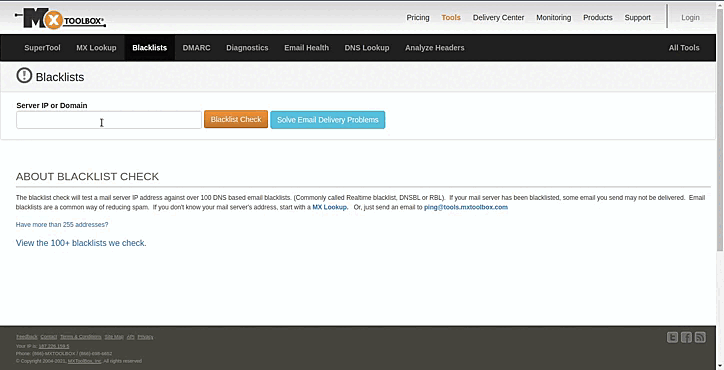Viewport: 724px width, 370px height.
Task: Switch to the DMARC tab
Action: pyautogui.click(x=196, y=48)
